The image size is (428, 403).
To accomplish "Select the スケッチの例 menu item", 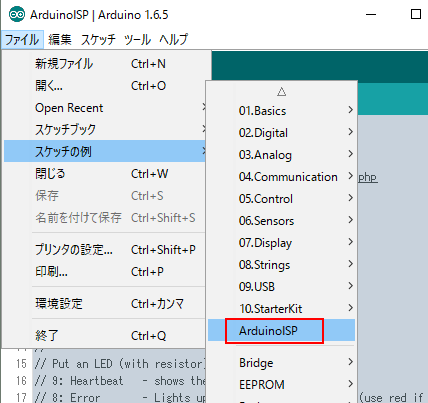I will coord(105,151).
